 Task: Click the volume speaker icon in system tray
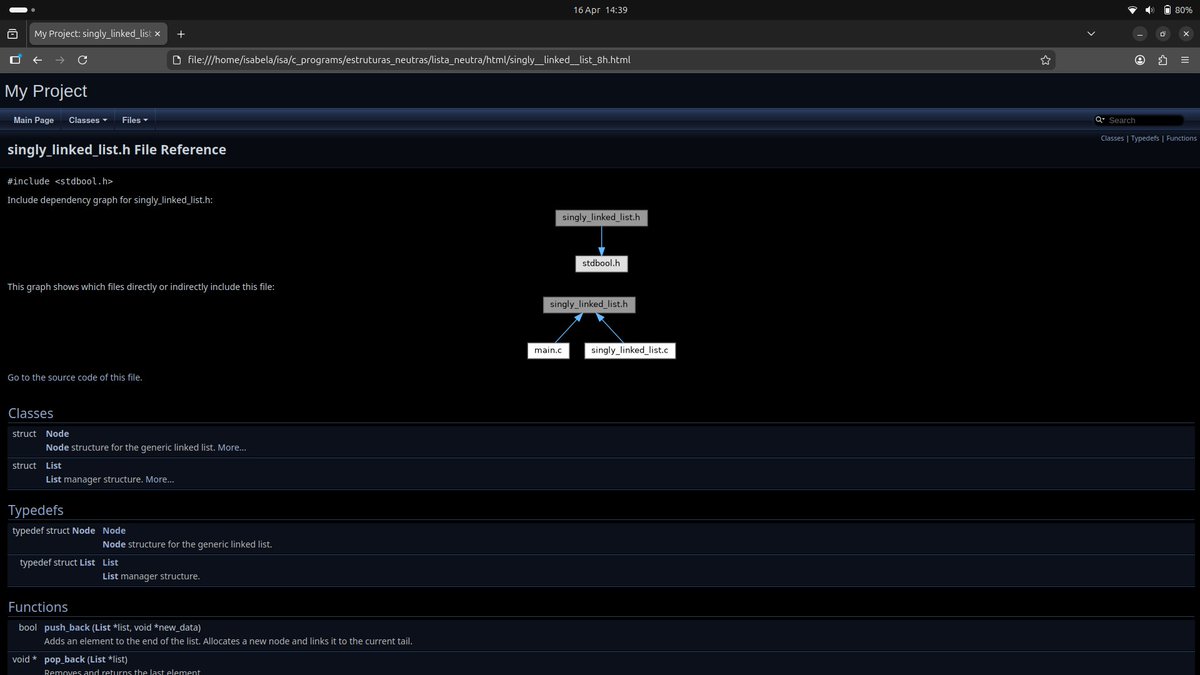coord(1150,9)
